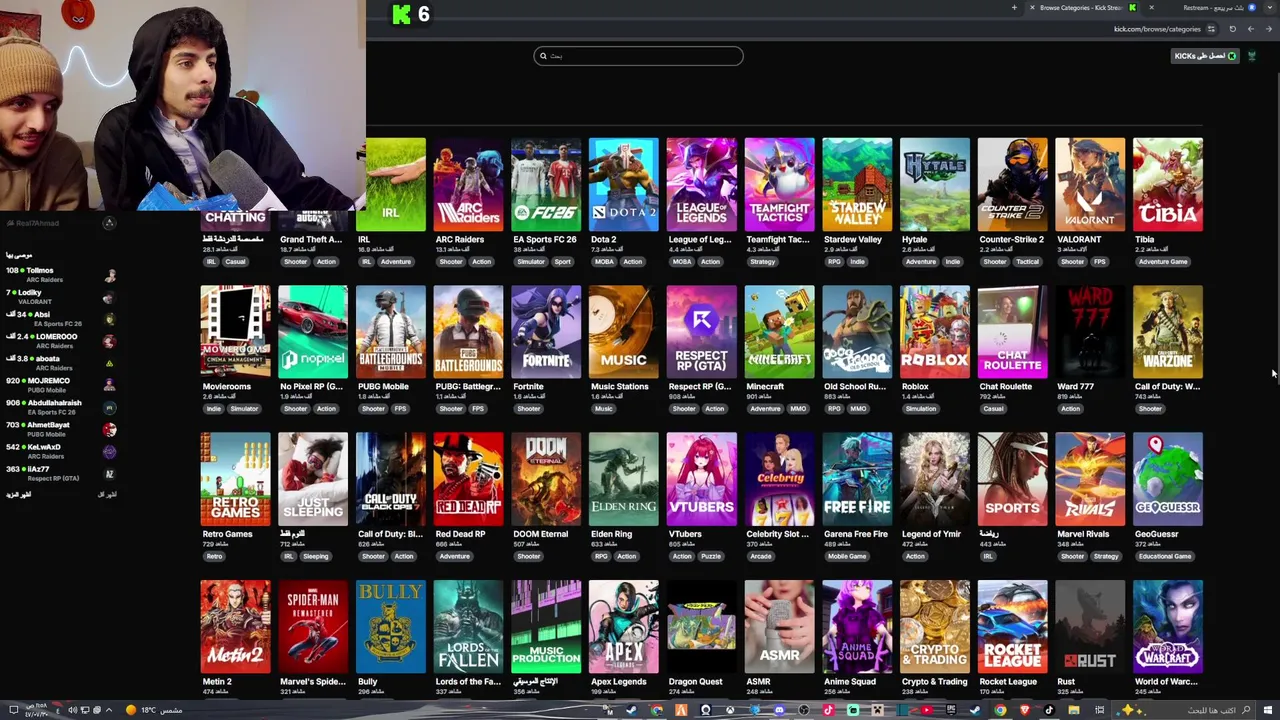This screenshot has height=720, width=1280.
Task: Switch to Browse Categories Kick tab
Action: pos(1085,8)
